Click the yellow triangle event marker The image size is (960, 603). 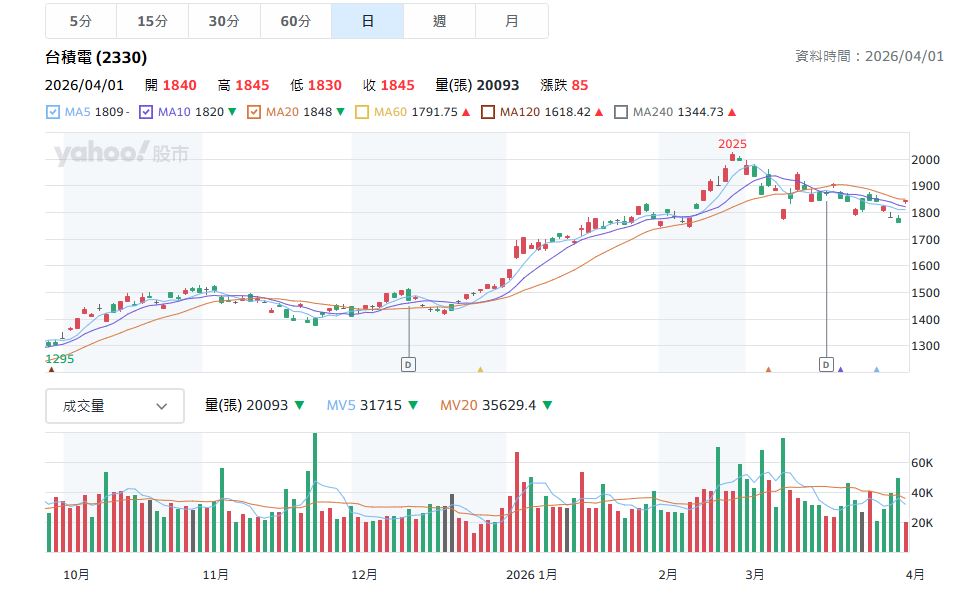click(480, 370)
